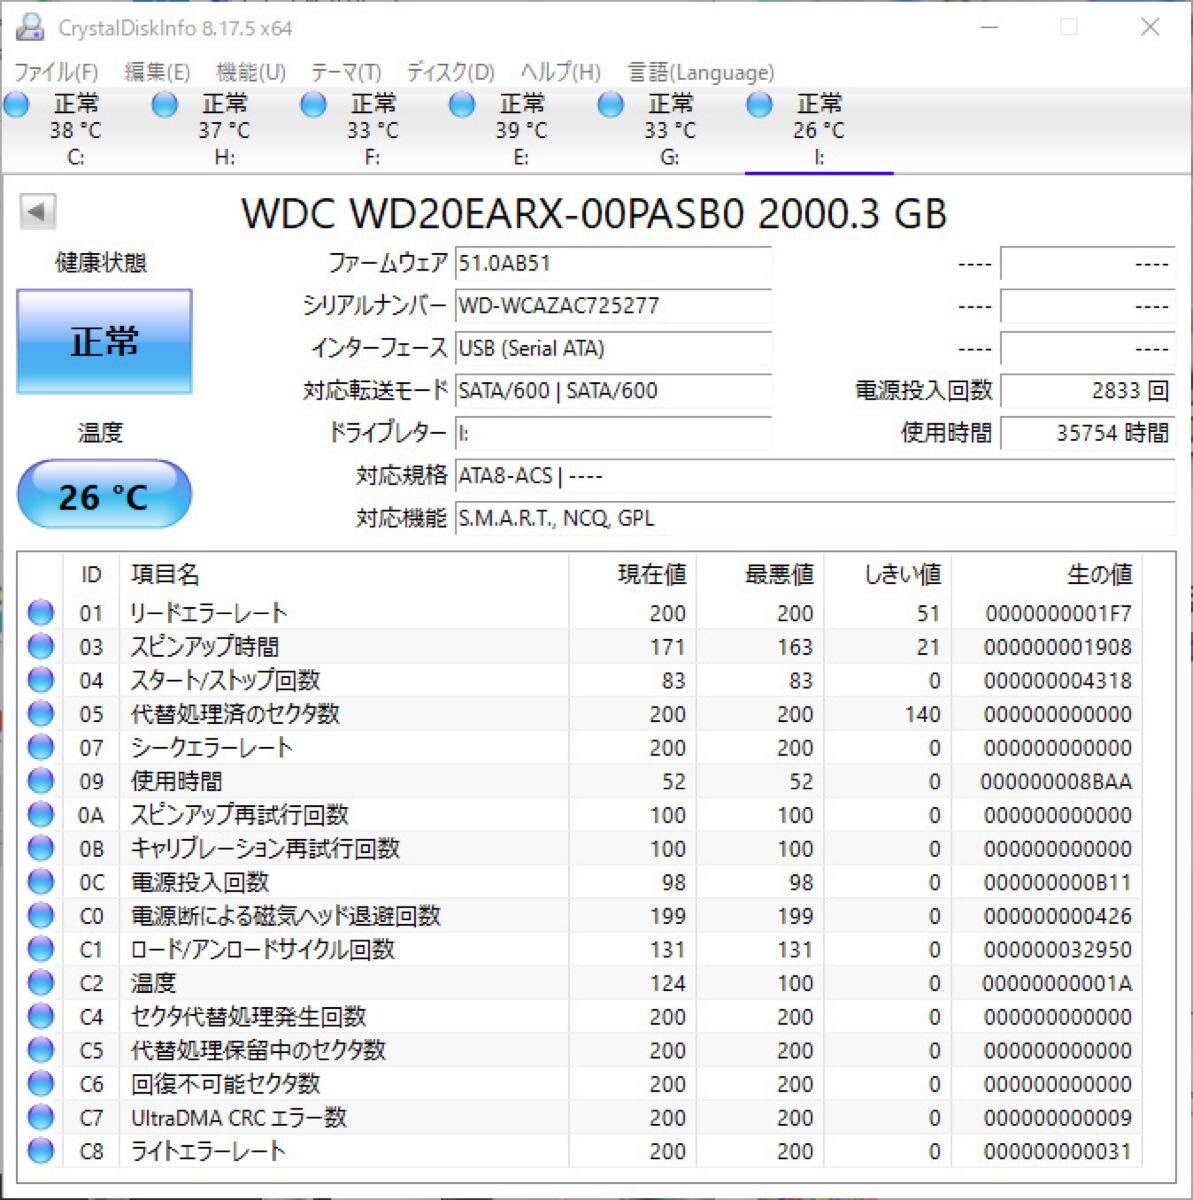
Task: Open the 言語(Language) menu
Action: point(700,72)
